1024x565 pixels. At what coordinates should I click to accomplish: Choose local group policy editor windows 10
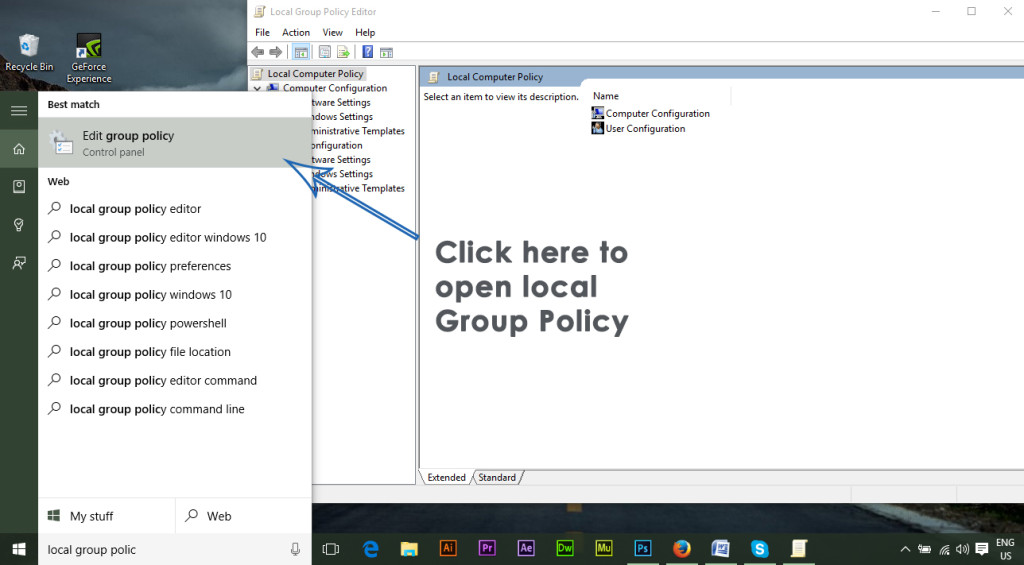pos(174,238)
